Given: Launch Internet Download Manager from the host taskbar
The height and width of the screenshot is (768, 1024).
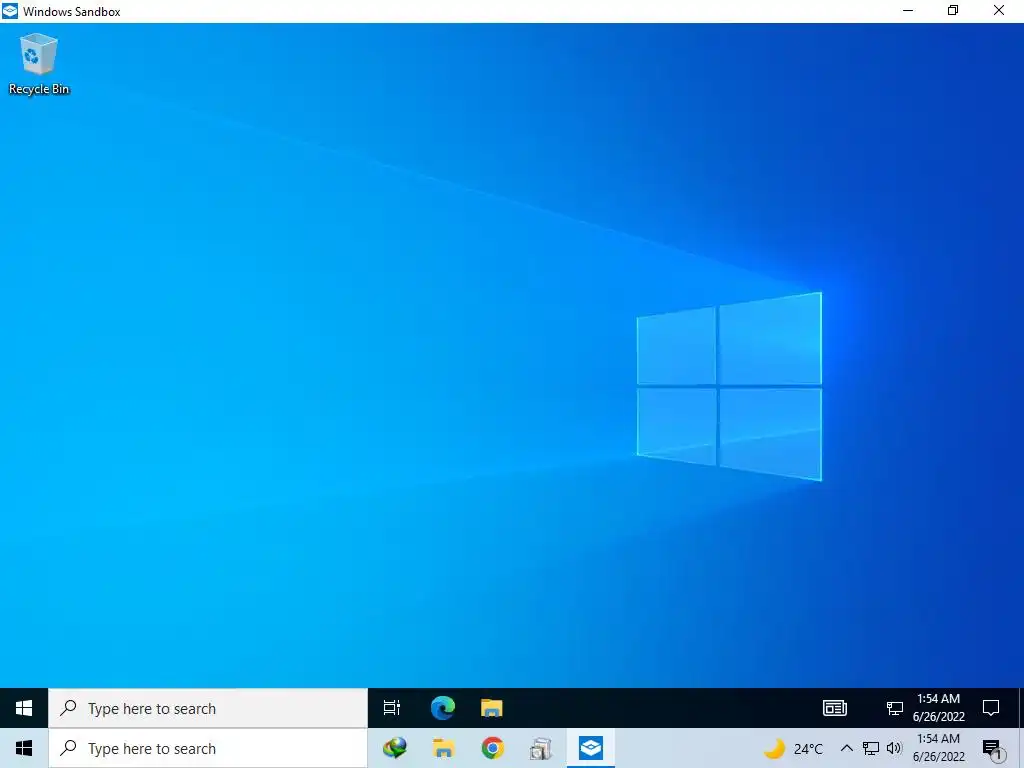Looking at the screenshot, I should point(394,748).
